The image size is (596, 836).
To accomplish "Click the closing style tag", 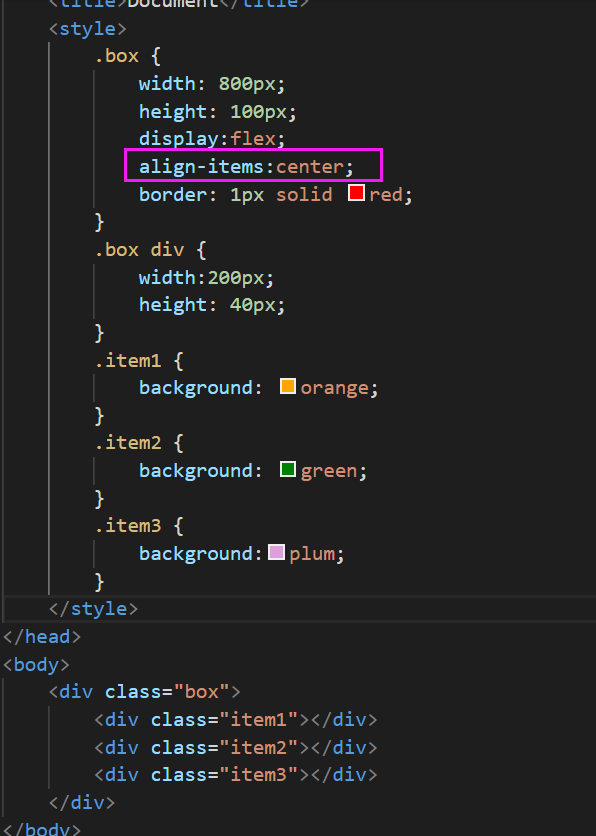I will [x=93, y=609].
